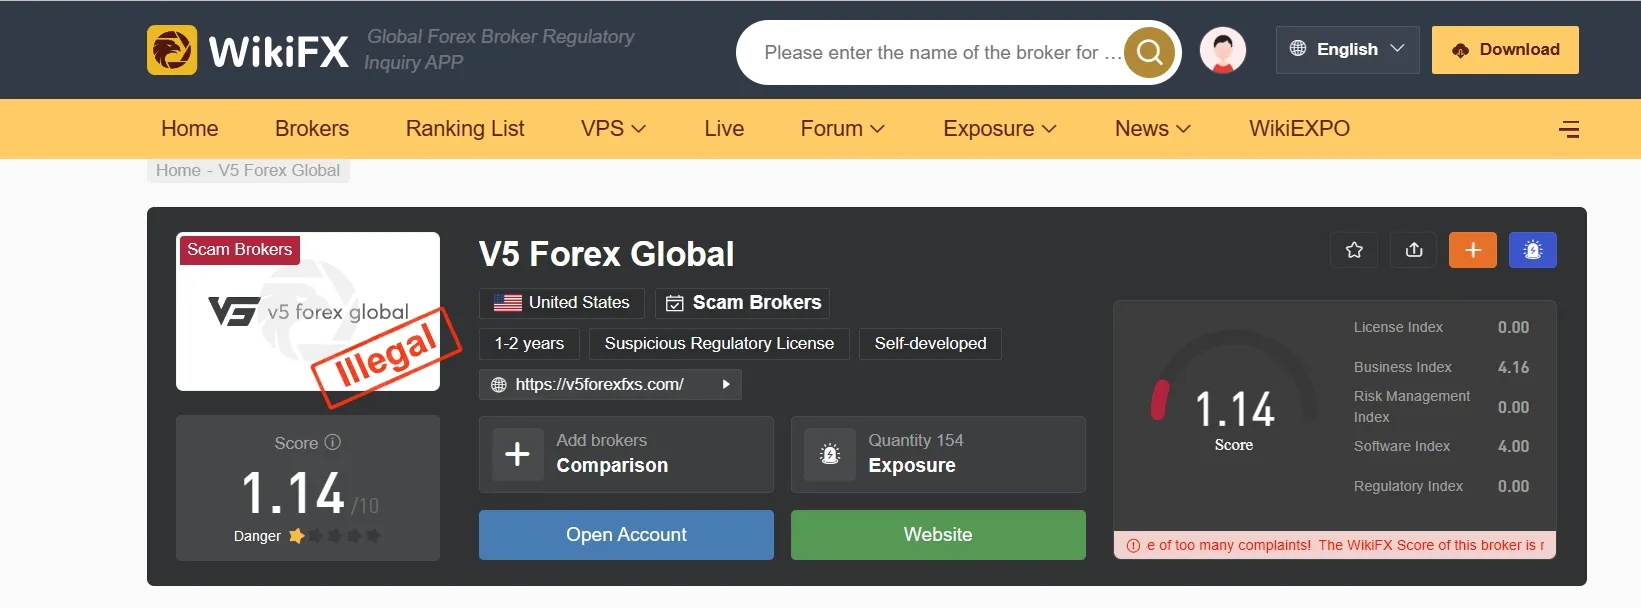This screenshot has height=608, width=1641.
Task: Click the Scam Brokers tag next to United States
Action: (742, 303)
